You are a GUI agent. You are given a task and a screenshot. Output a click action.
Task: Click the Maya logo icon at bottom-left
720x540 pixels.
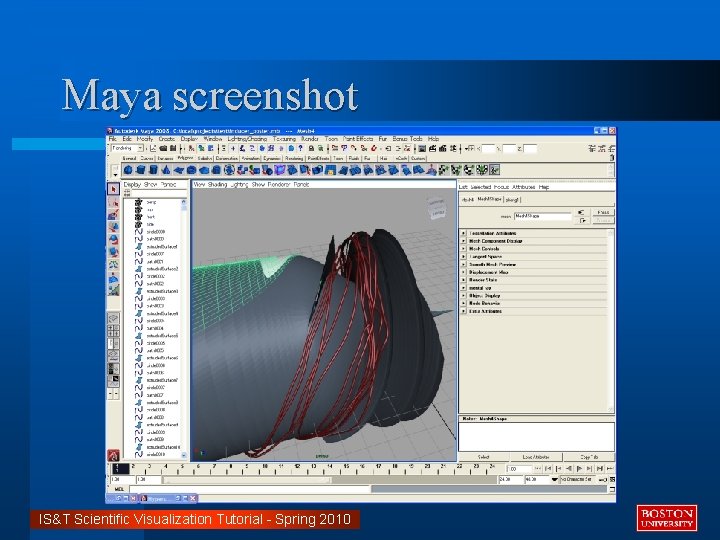113,455
